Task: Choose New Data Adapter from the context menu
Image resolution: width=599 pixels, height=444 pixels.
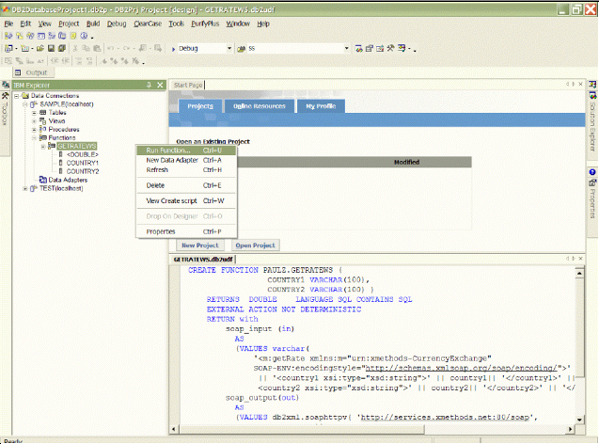Action: click(x=186, y=160)
